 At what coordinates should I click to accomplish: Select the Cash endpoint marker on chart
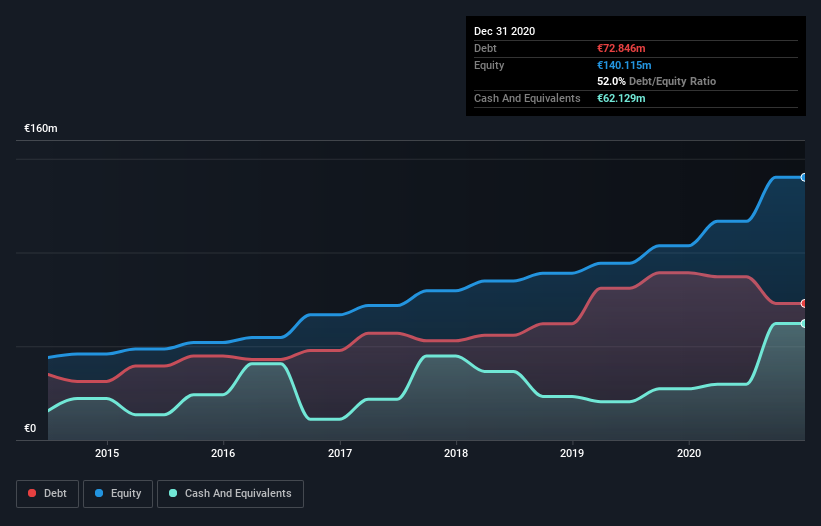[x=804, y=323]
